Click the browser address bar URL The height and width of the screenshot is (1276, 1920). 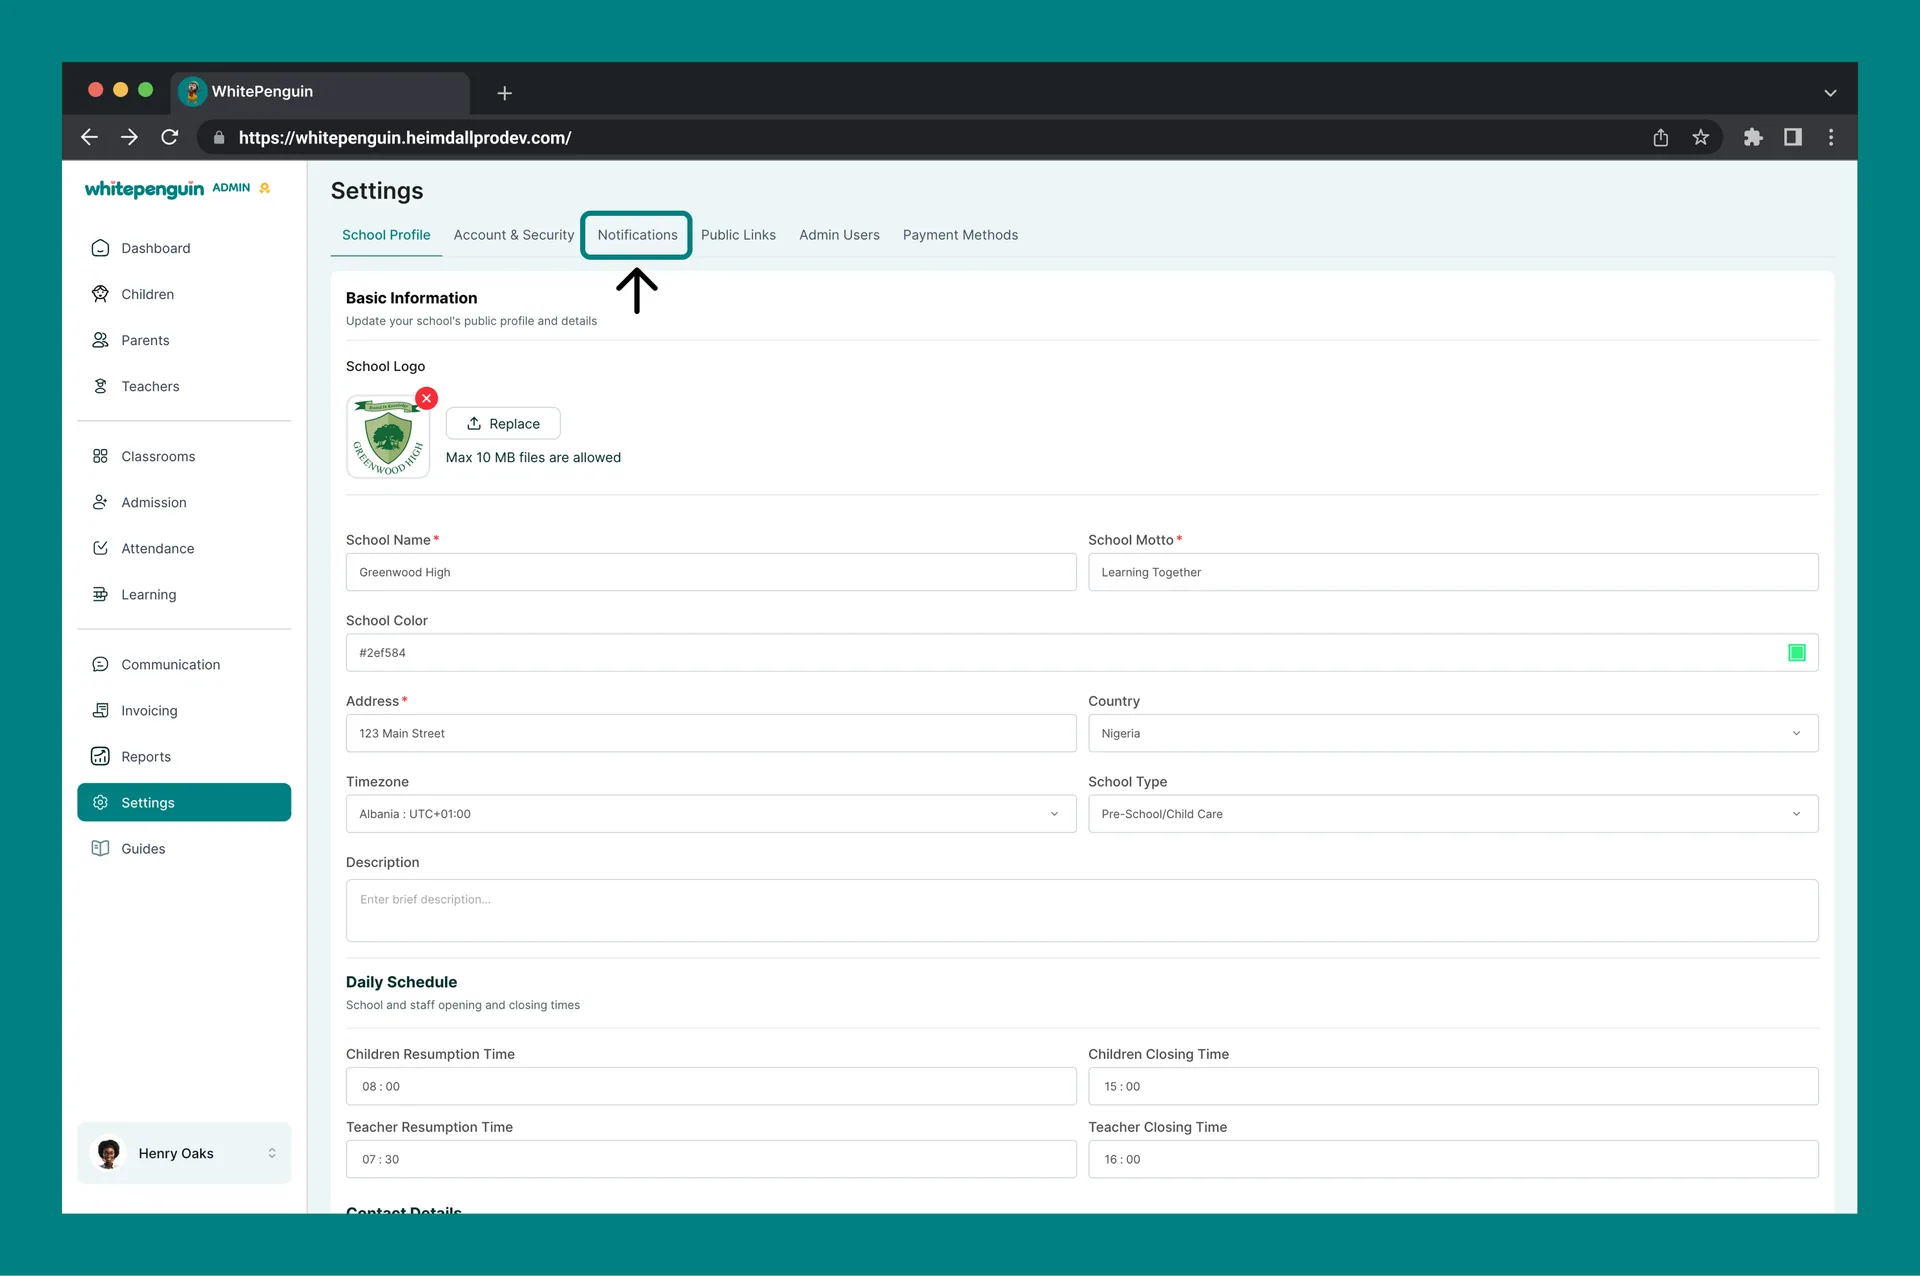pos(405,138)
